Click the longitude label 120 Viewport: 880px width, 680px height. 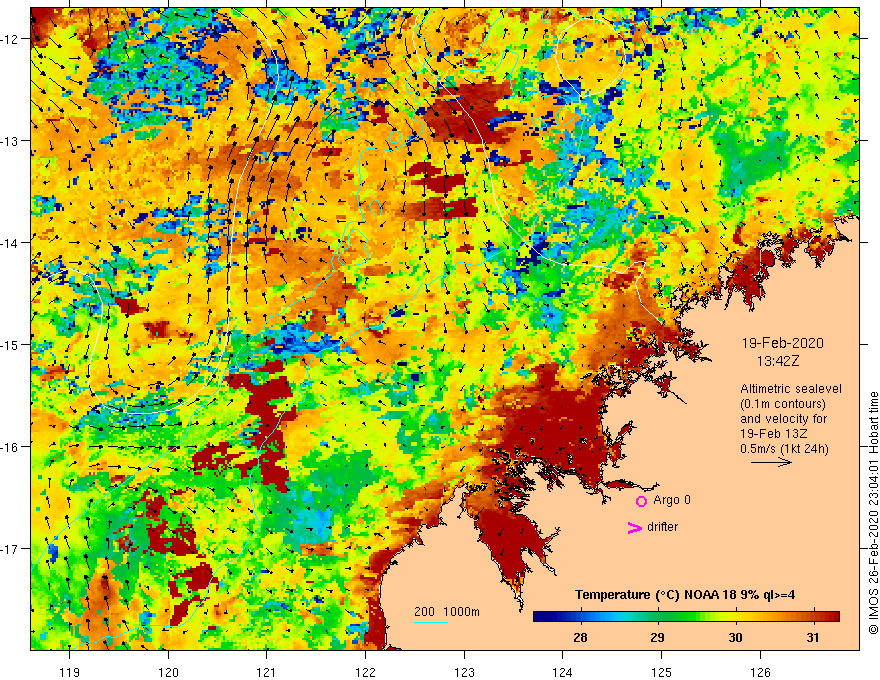(x=168, y=672)
